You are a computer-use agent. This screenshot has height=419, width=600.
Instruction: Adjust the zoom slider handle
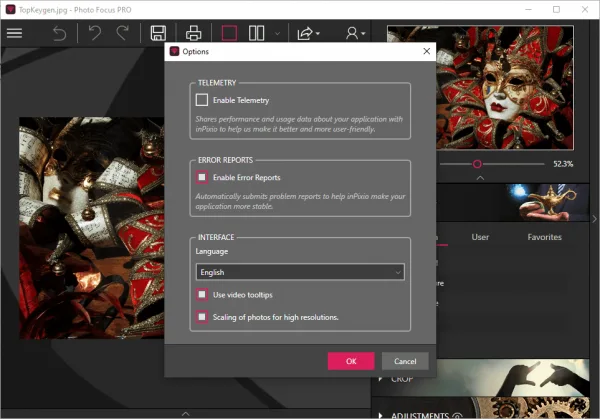(477, 164)
